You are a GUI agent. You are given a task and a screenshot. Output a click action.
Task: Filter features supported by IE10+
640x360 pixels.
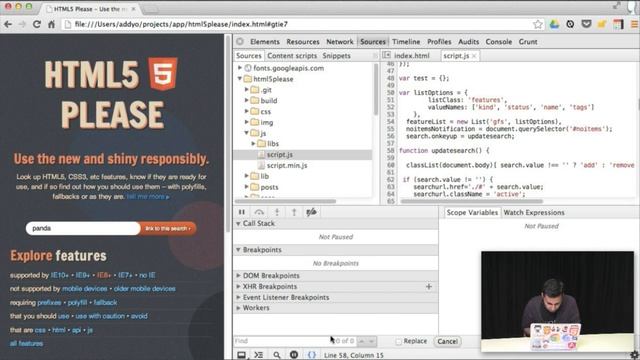pos(60,276)
